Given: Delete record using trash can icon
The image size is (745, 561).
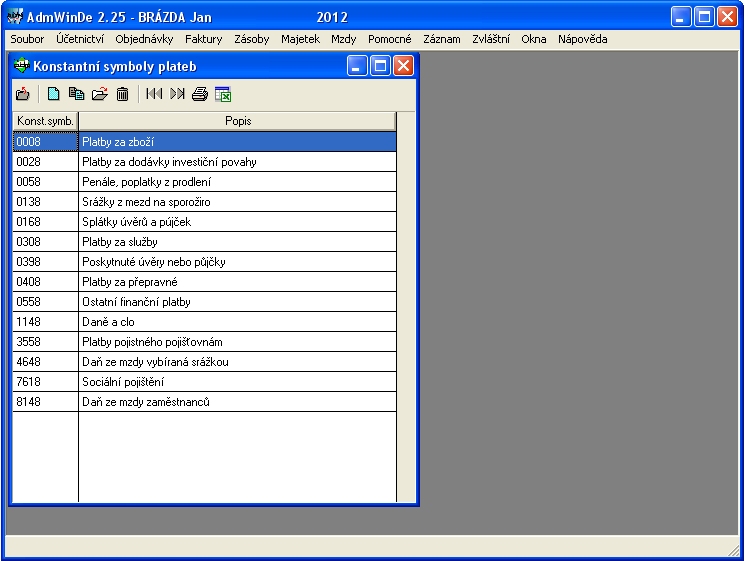Looking at the screenshot, I should (122, 94).
